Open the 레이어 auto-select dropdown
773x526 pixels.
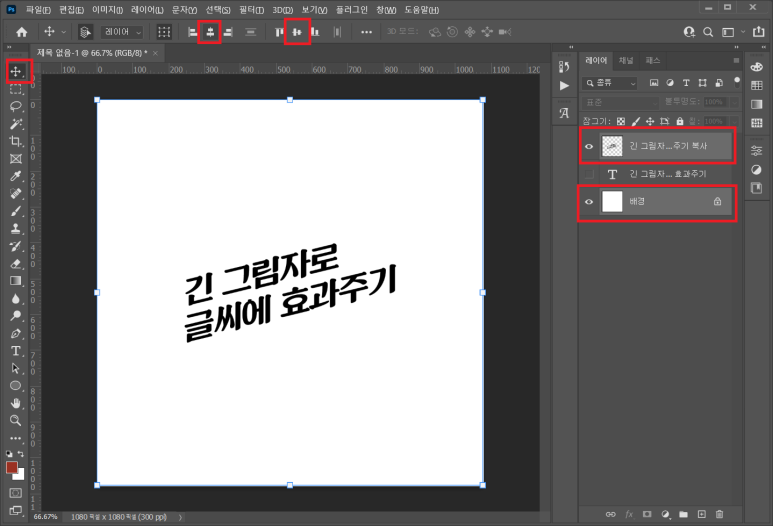coord(122,32)
